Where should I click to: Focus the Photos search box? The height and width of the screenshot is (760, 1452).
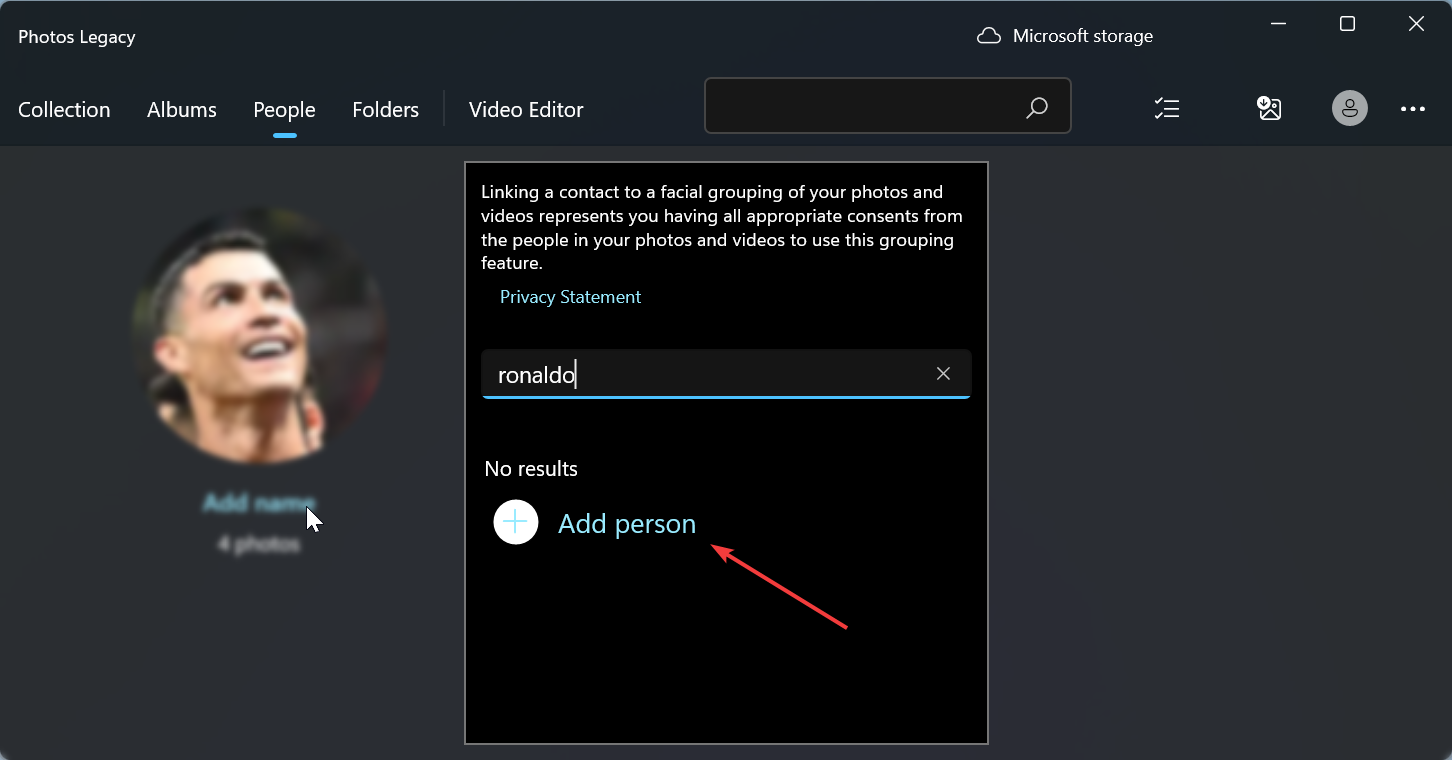888,106
